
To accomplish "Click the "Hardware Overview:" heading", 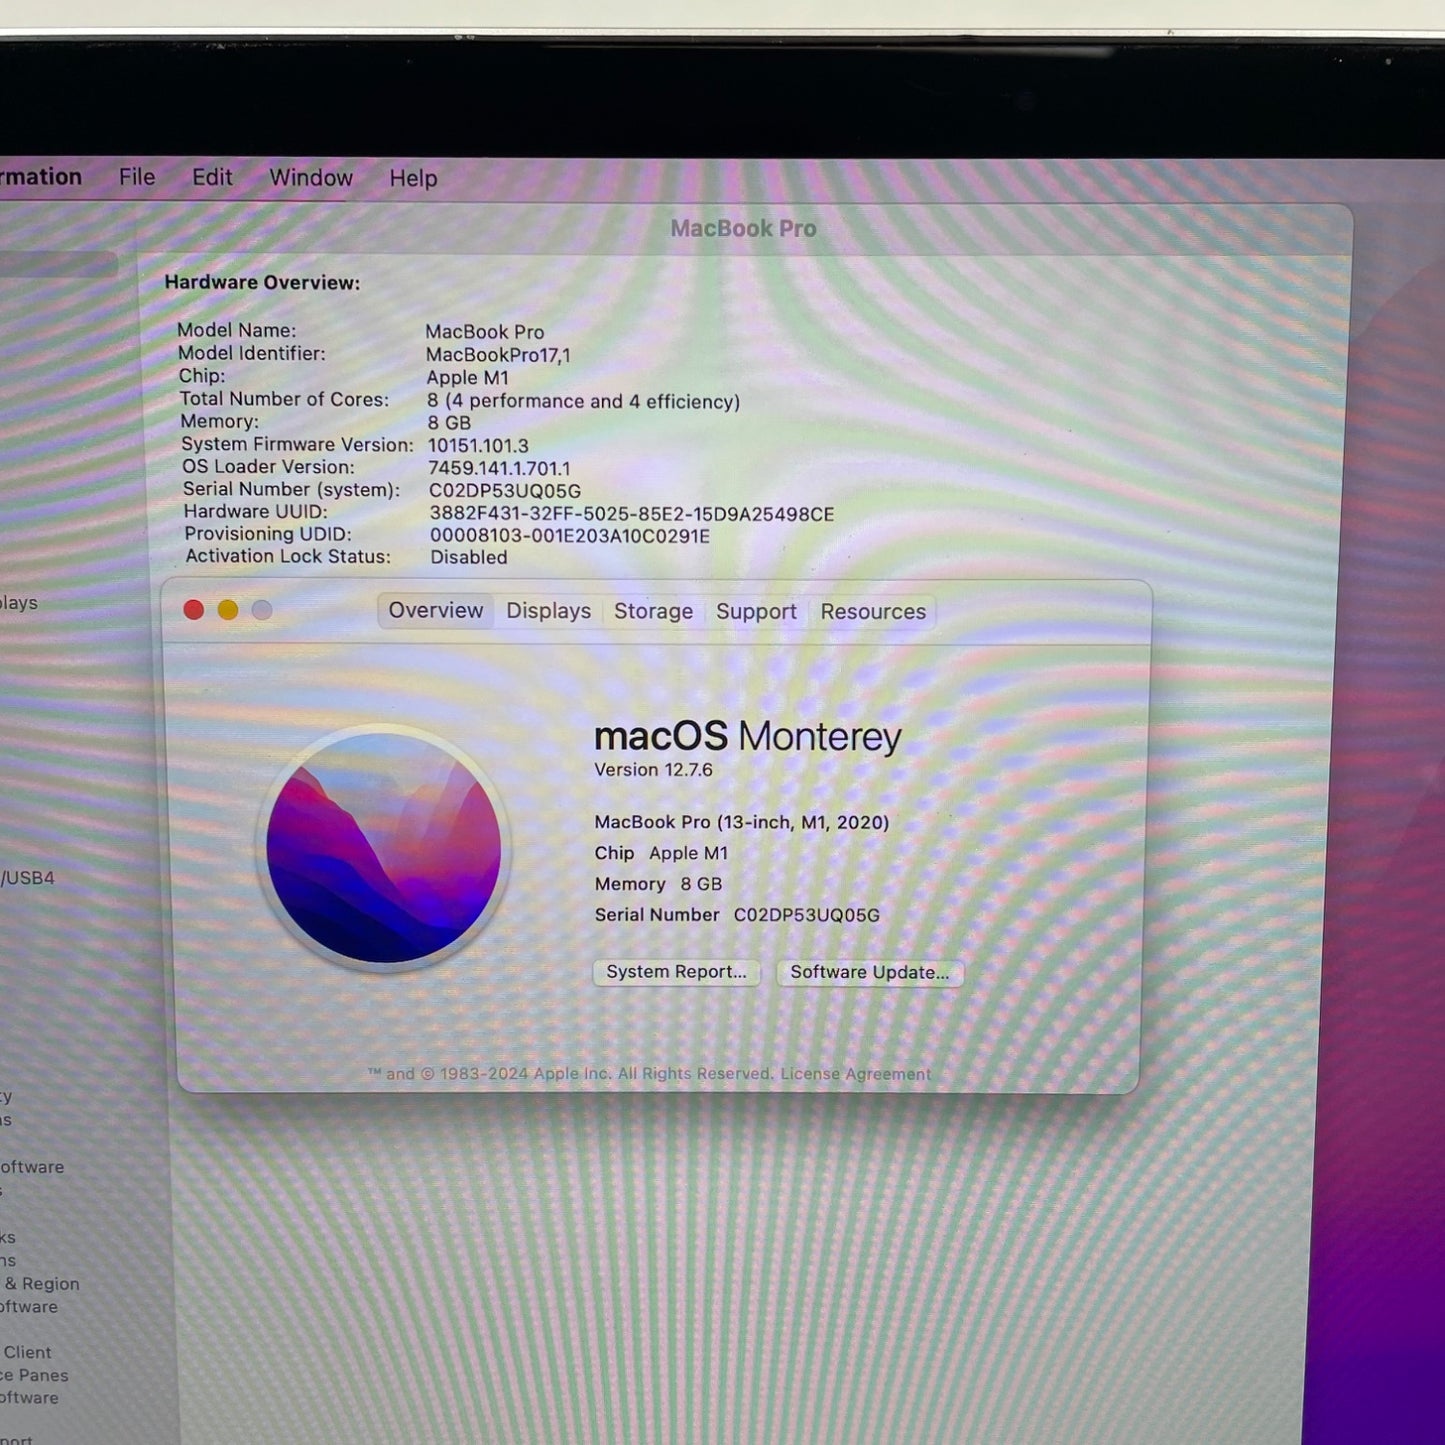I will pyautogui.click(x=262, y=283).
